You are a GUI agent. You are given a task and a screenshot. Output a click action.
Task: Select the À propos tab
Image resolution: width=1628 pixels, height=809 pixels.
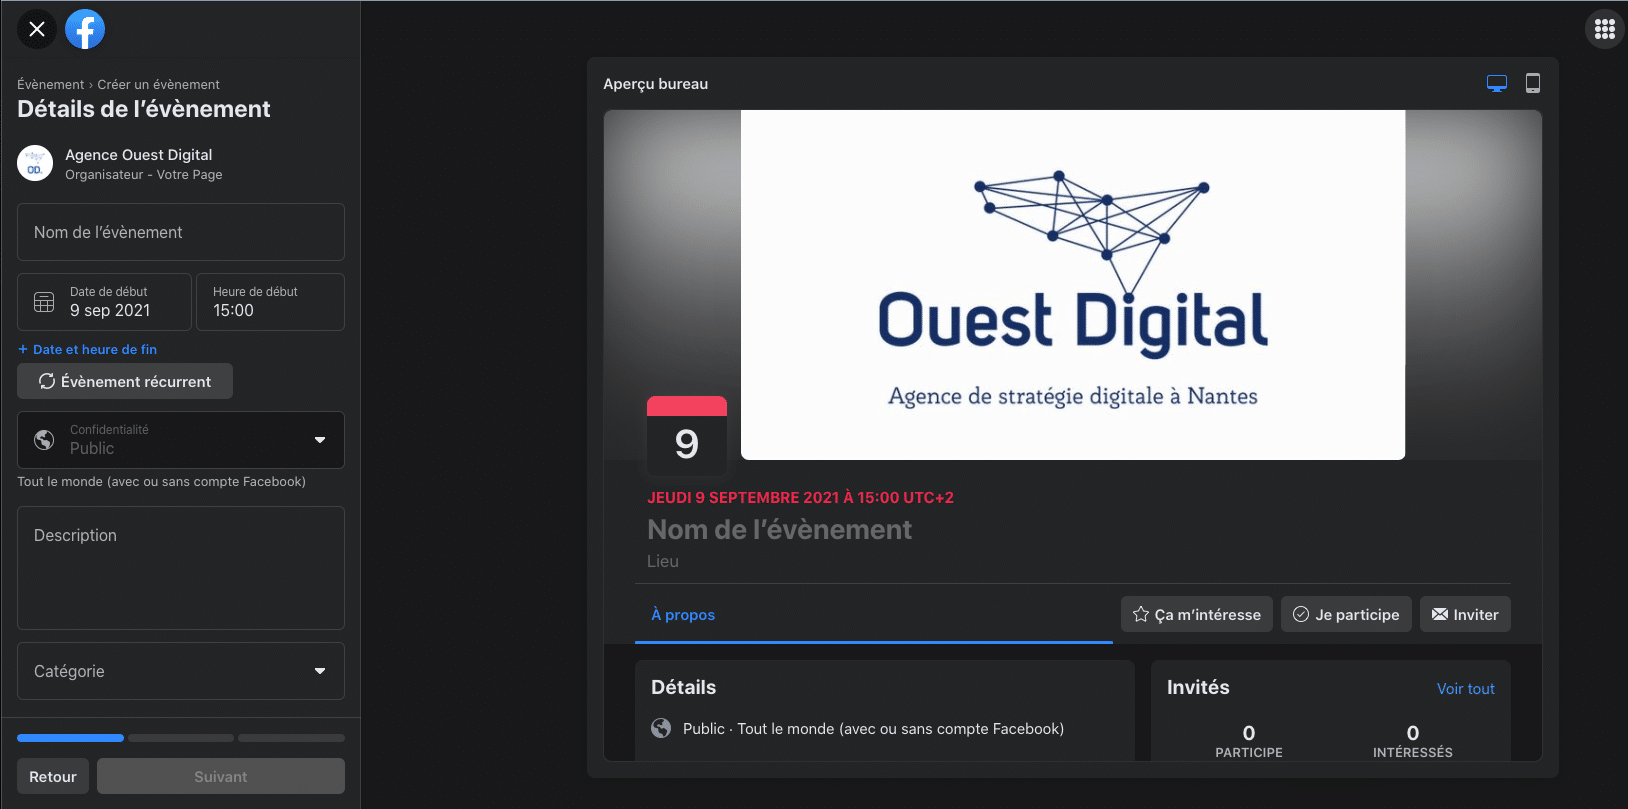[x=683, y=614]
